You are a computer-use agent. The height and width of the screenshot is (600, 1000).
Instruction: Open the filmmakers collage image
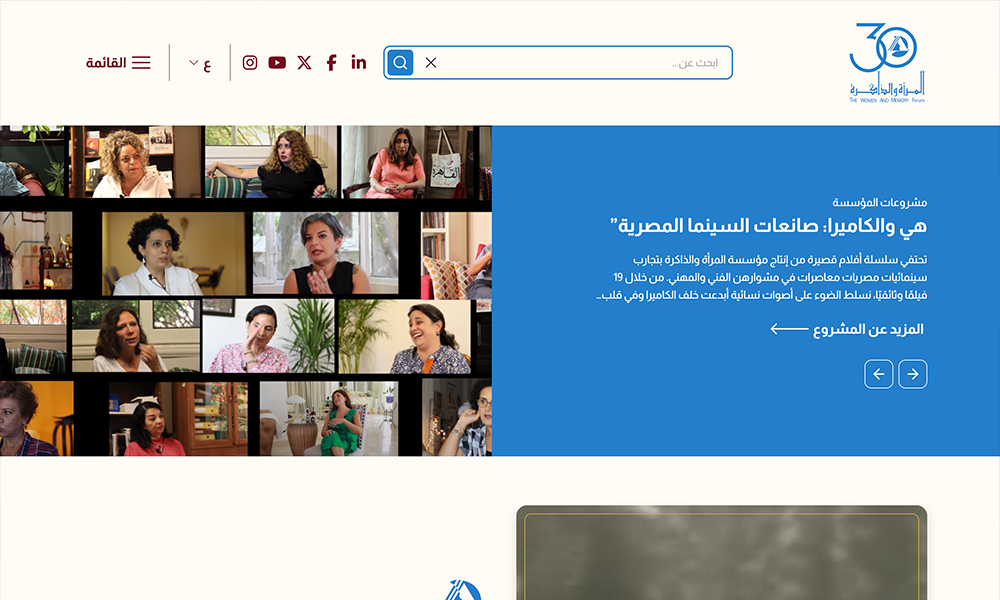pos(246,291)
